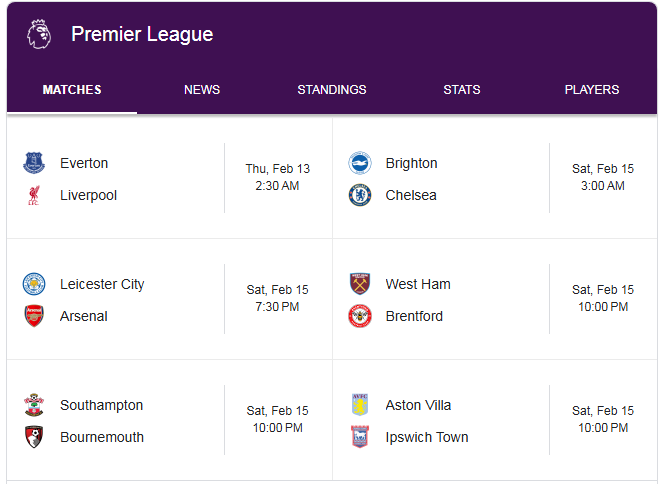Viewport: 660px width, 484px height.
Task: Open the Southampton team name link
Action: pos(101,405)
